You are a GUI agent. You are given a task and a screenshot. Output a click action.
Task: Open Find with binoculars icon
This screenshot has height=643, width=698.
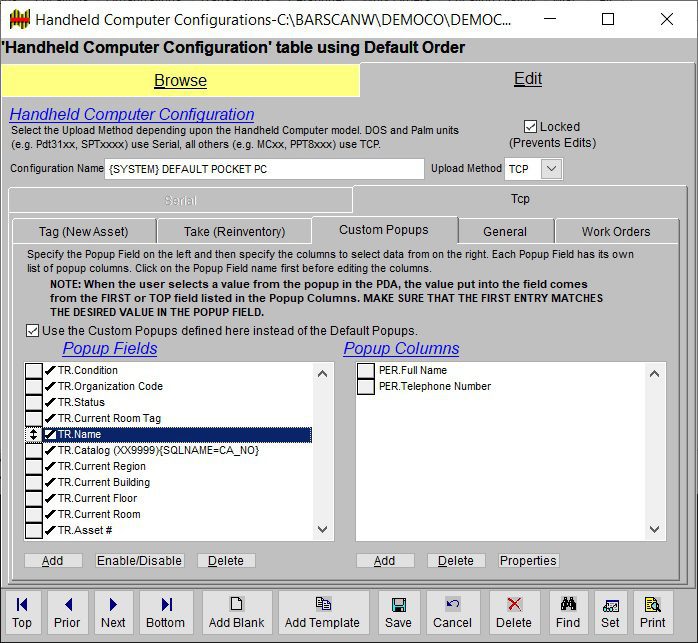point(568,612)
